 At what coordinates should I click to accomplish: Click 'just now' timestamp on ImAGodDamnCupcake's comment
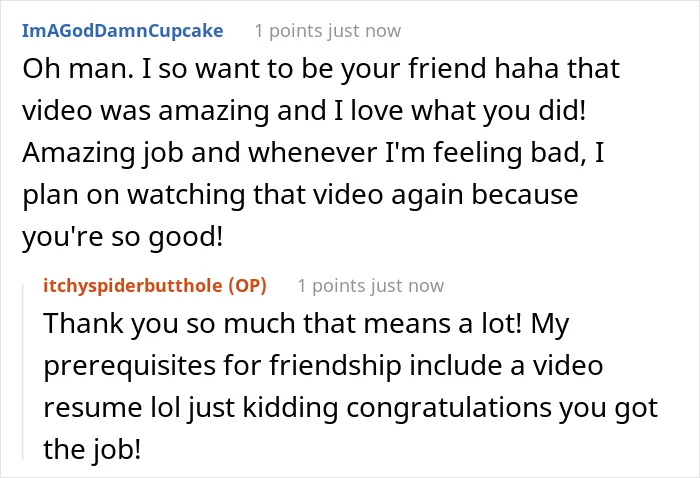(x=364, y=31)
